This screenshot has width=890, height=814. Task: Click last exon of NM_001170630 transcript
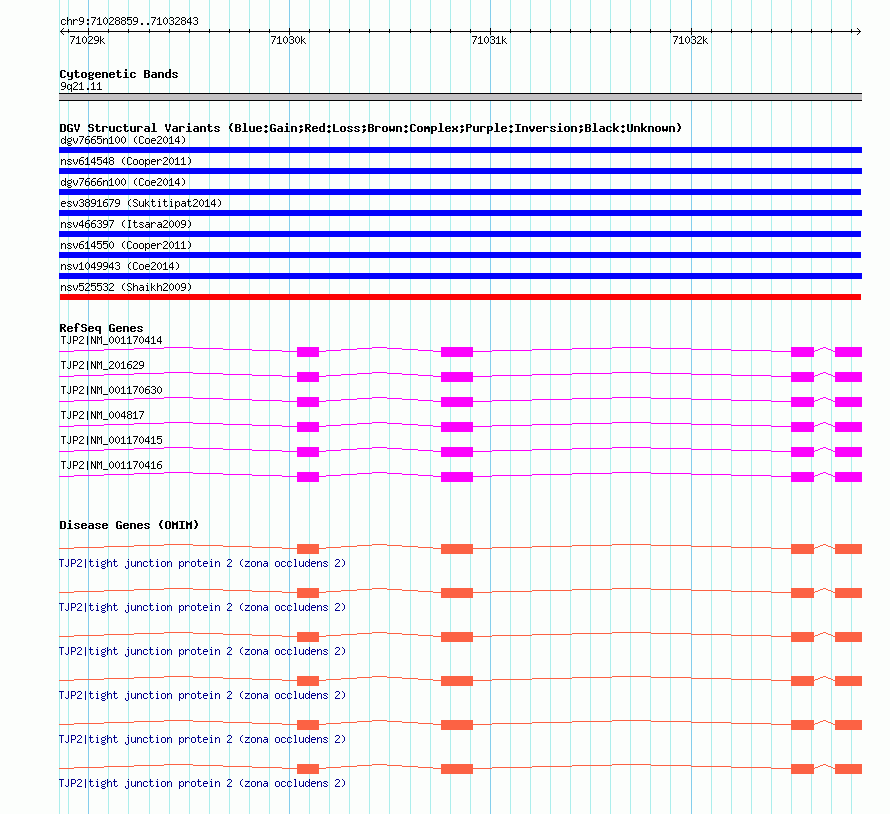(849, 402)
